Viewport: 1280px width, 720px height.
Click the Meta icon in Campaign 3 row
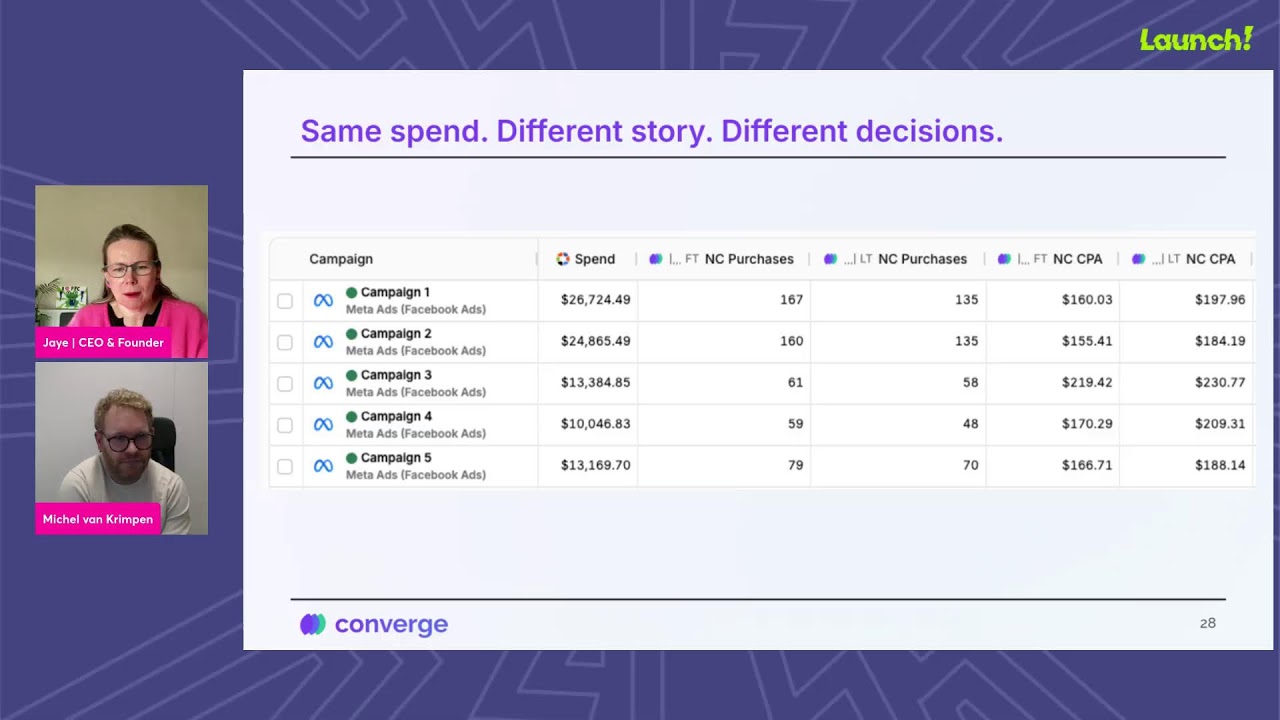(x=323, y=383)
